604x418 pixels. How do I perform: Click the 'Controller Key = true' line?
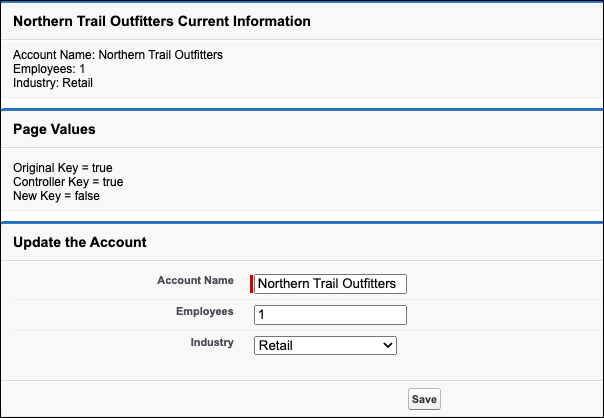[x=68, y=182]
